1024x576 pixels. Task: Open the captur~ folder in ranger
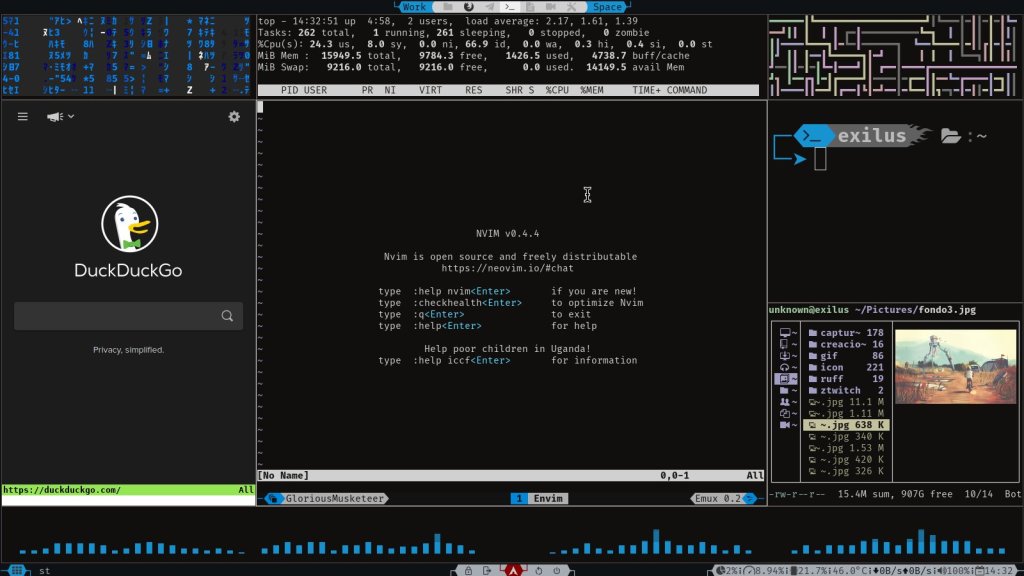845,333
